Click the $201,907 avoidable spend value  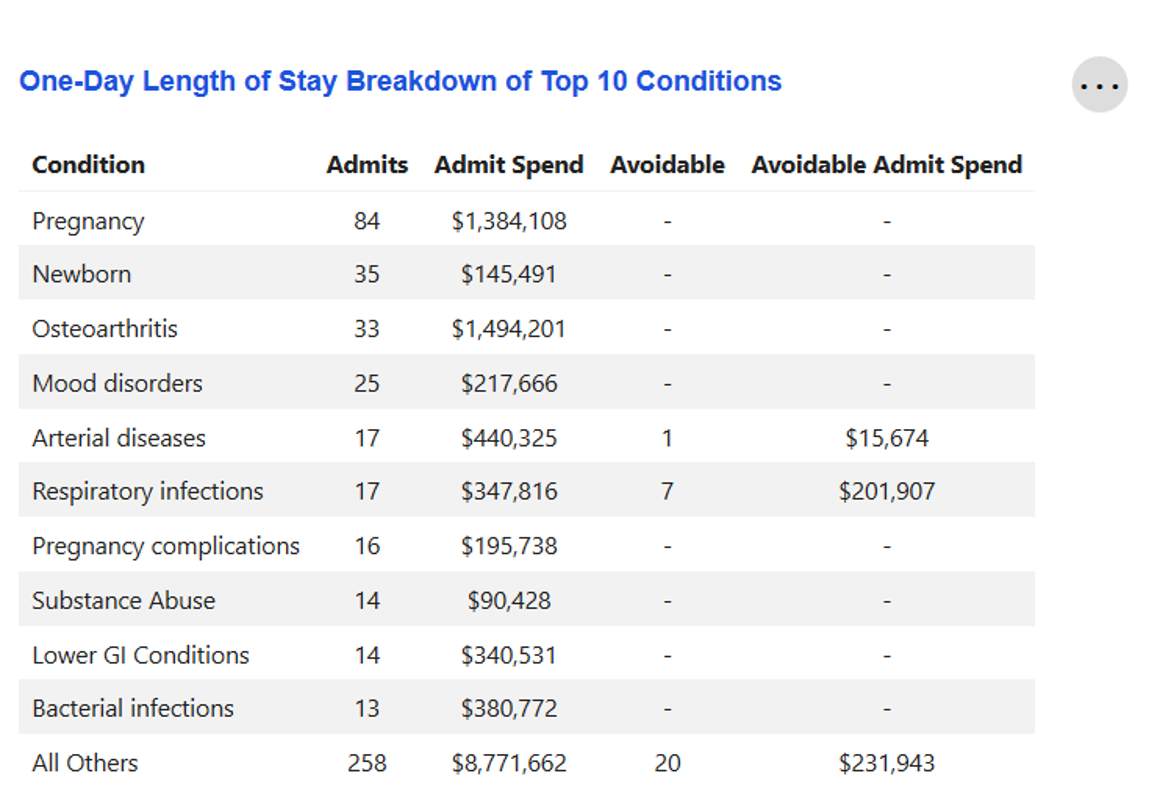pos(886,492)
